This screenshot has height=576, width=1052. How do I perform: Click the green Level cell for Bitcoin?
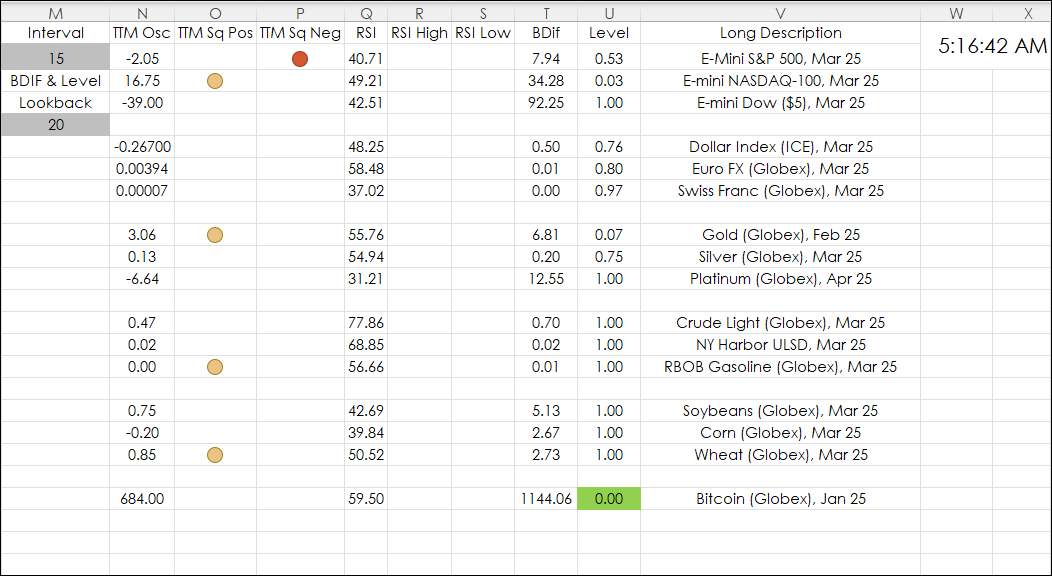608,499
